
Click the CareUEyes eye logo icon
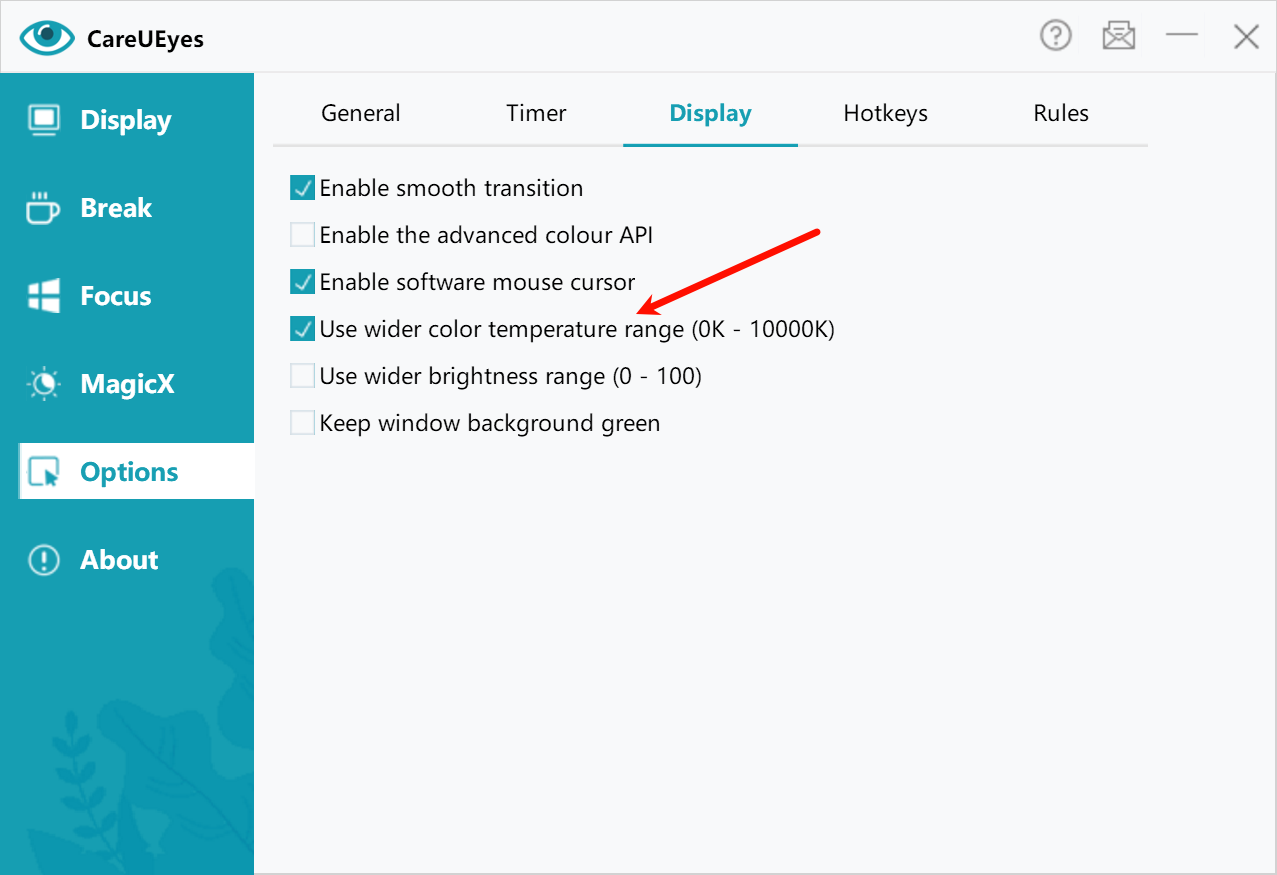(46, 38)
